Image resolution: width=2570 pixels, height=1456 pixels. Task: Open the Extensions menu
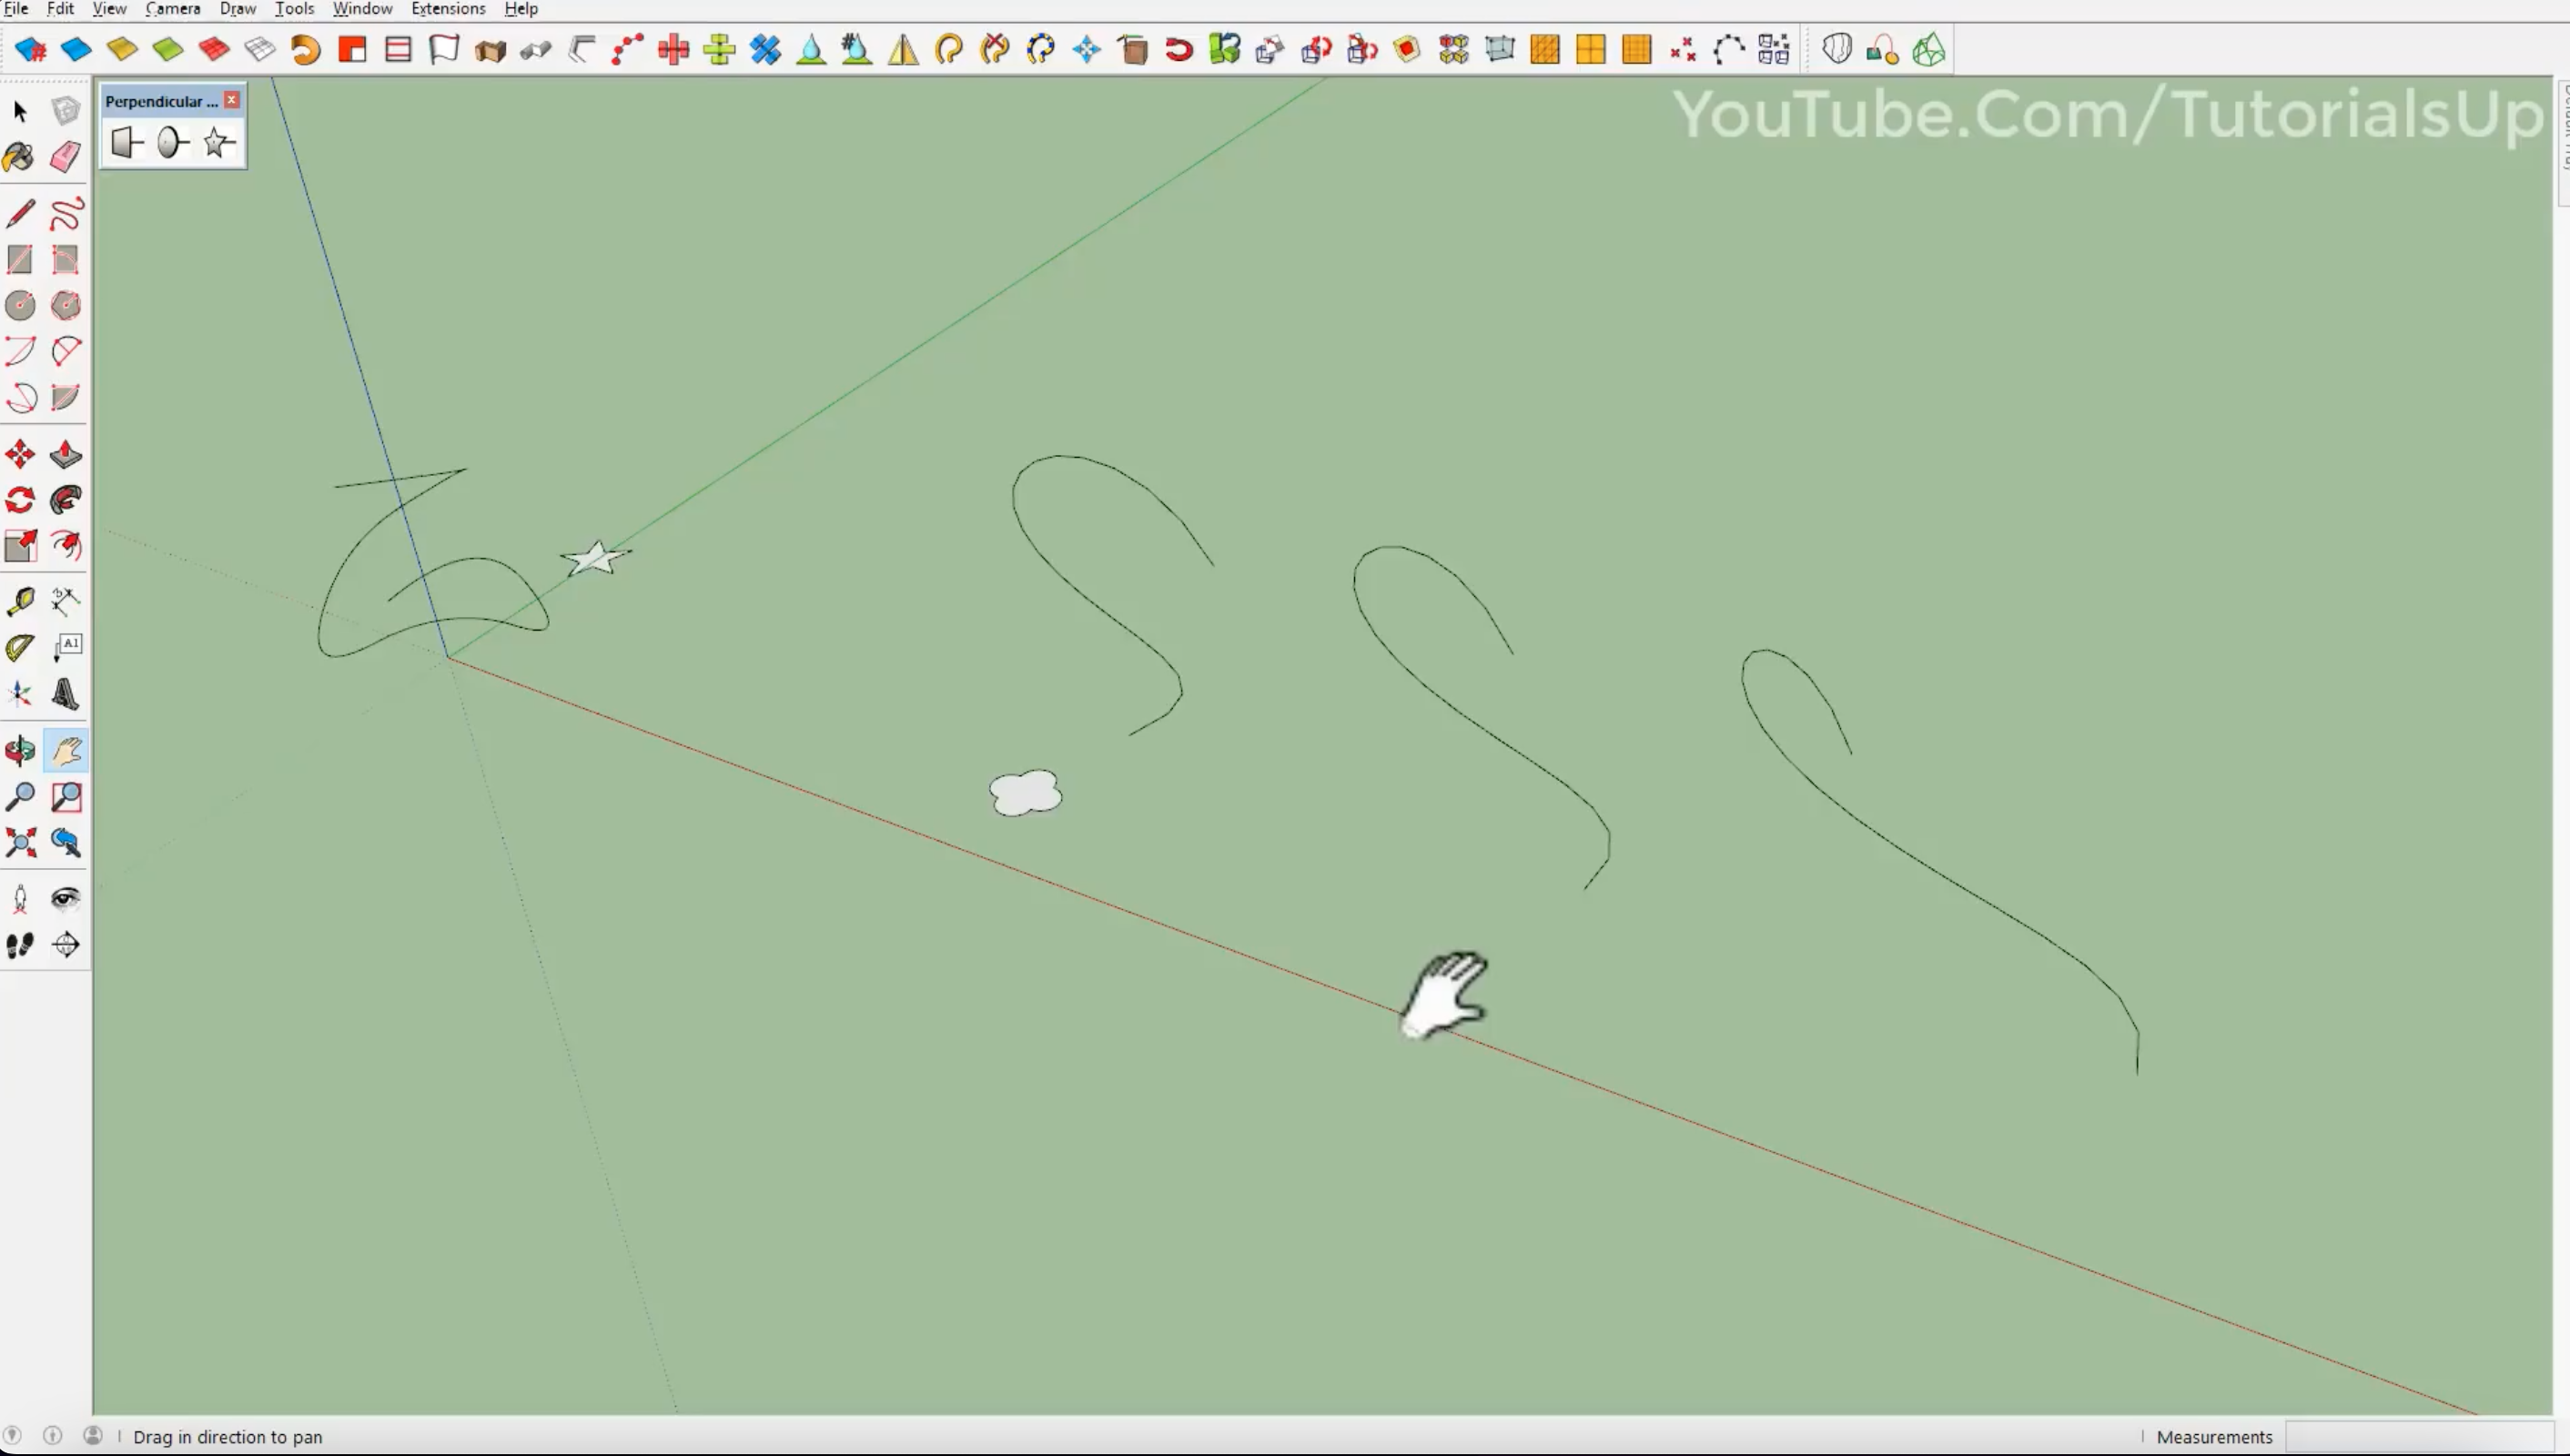[x=448, y=9]
